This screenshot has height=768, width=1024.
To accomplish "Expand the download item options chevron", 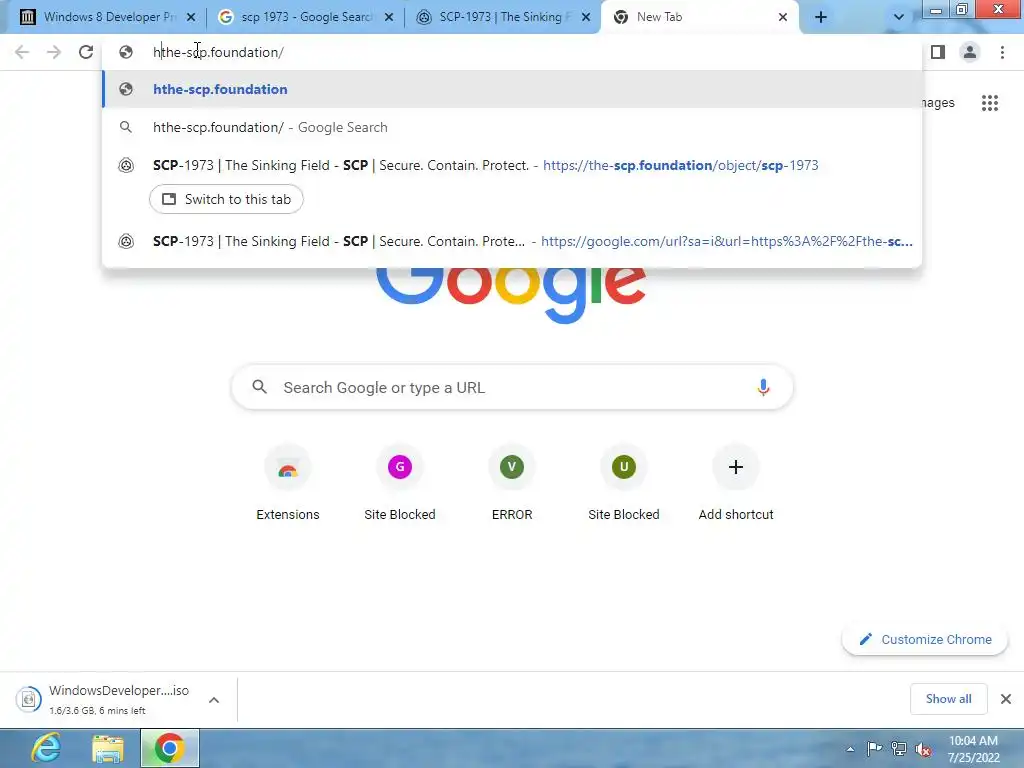I will pos(214,699).
